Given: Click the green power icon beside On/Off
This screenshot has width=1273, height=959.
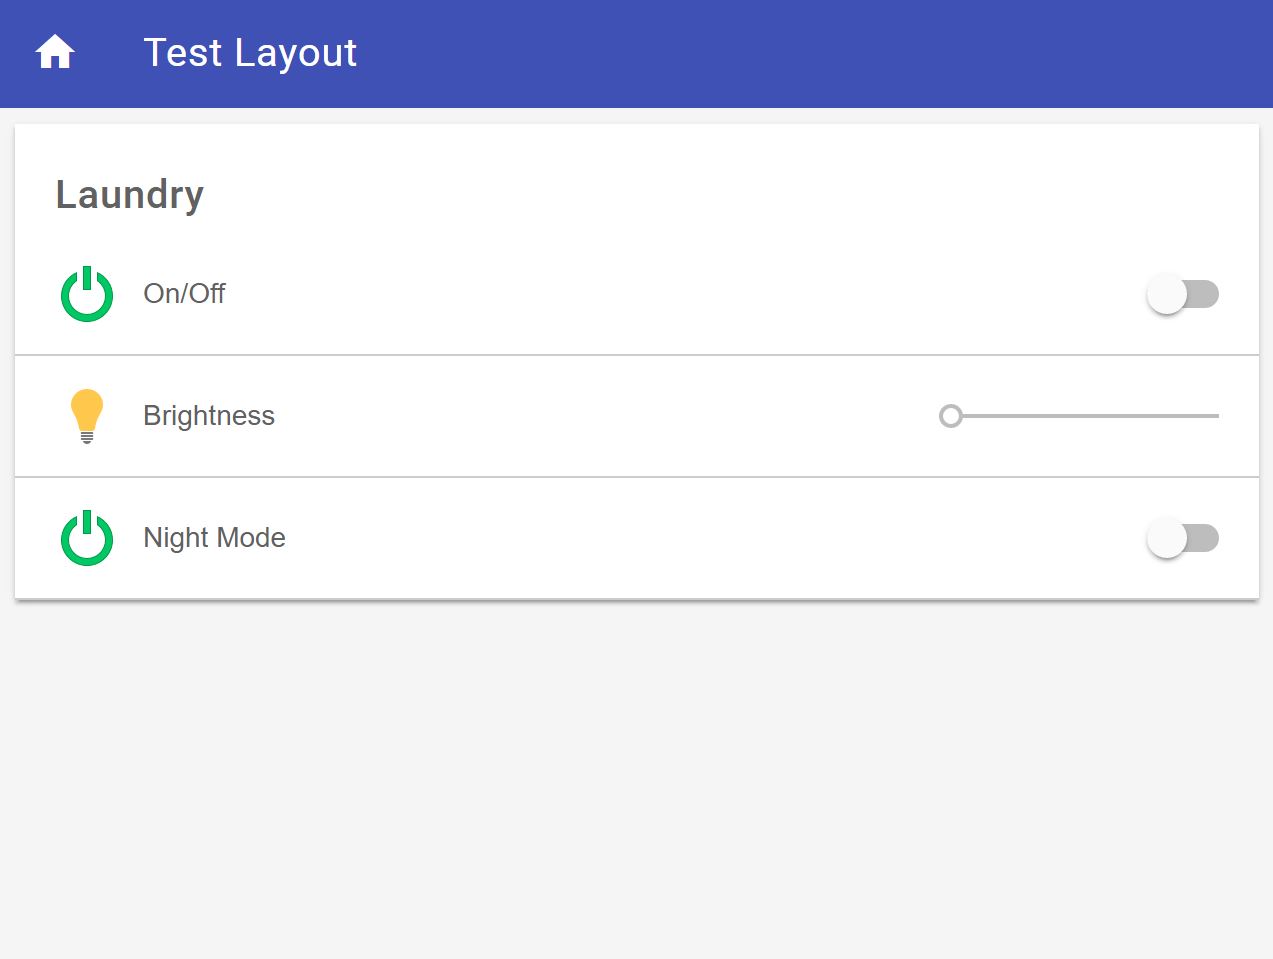Looking at the screenshot, I should coord(87,294).
